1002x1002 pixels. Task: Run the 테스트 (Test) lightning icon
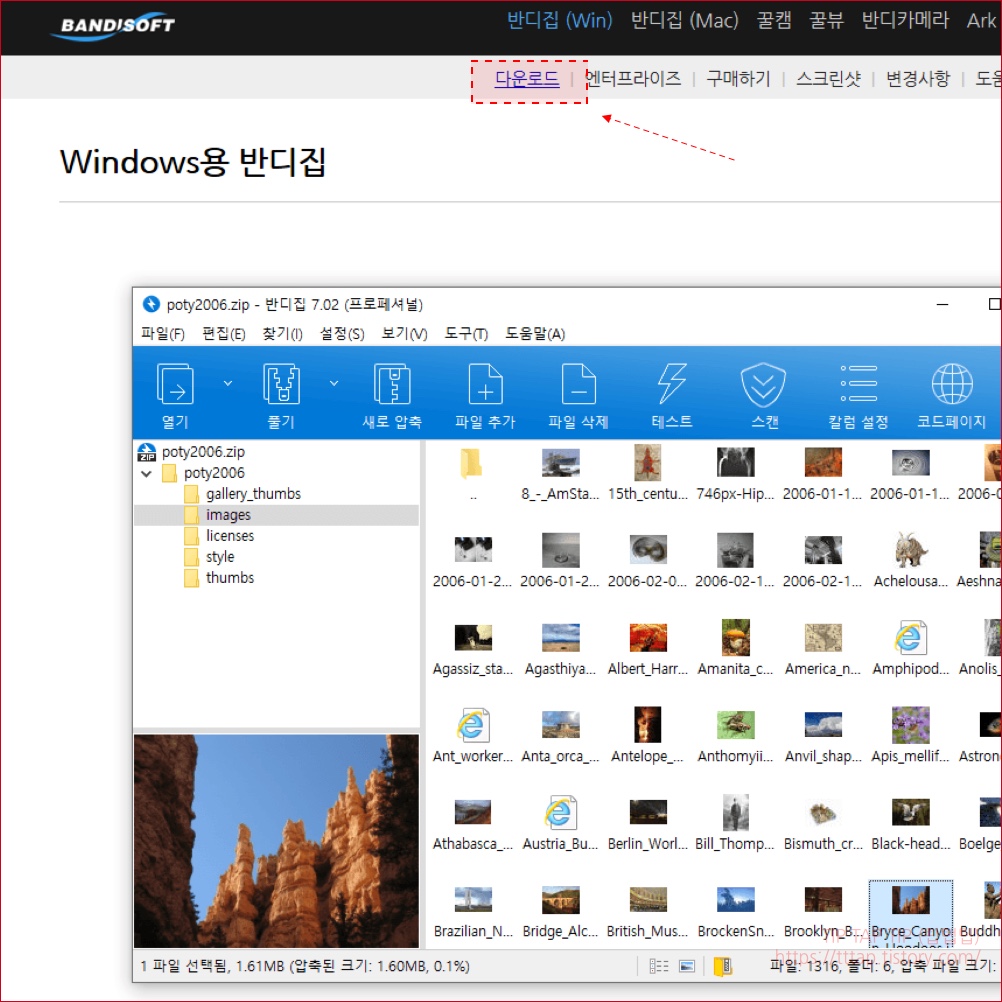point(672,385)
